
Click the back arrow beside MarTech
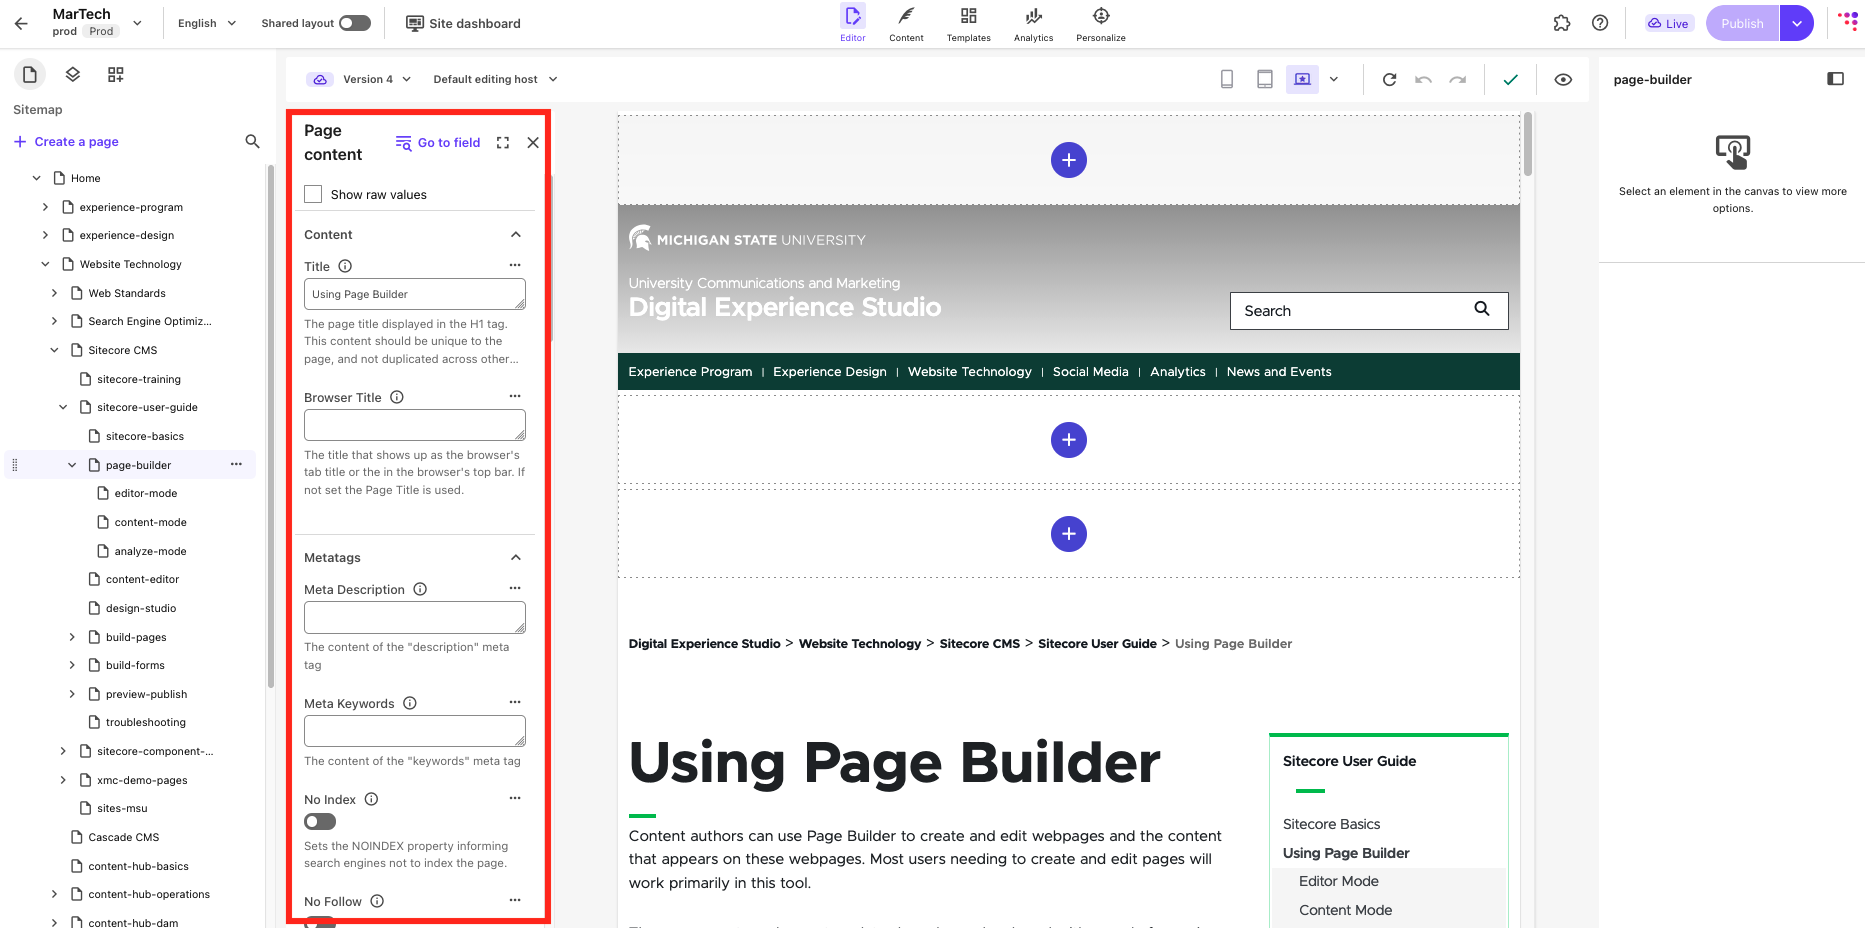click(21, 23)
